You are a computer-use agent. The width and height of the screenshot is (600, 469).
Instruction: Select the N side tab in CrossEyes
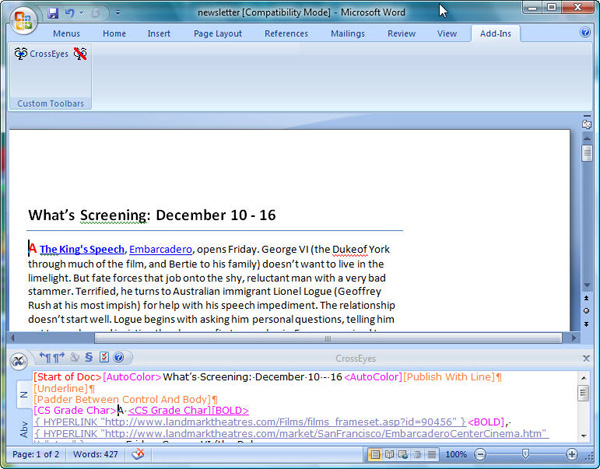(24, 394)
